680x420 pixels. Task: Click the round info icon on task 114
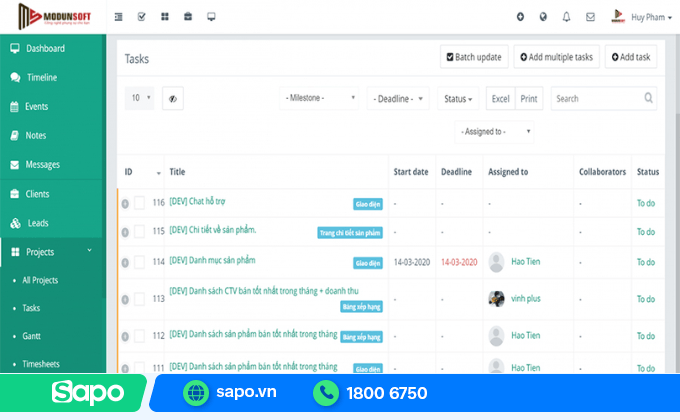(125, 262)
